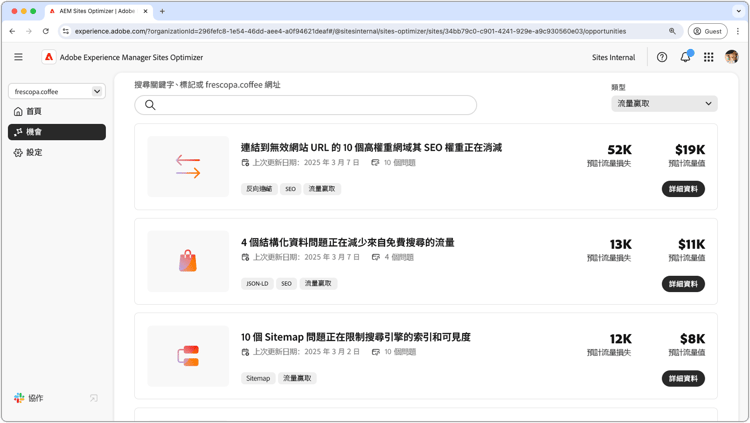750x423 pixels.
Task: Click 詳細資料 for the Sitemap opportunity
Action: click(683, 378)
